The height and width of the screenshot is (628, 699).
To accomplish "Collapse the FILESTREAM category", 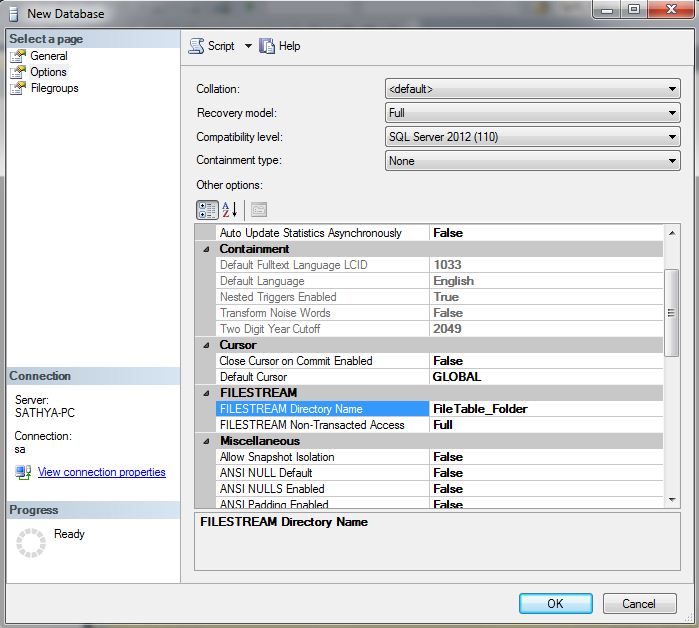I will pos(206,393).
